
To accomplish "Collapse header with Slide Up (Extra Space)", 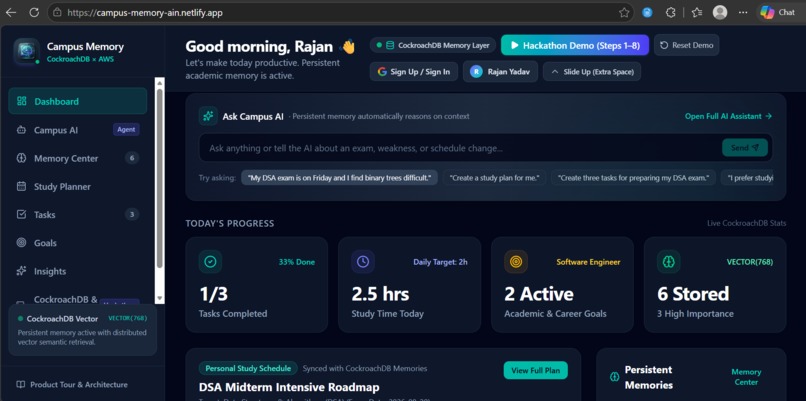I will [x=592, y=72].
